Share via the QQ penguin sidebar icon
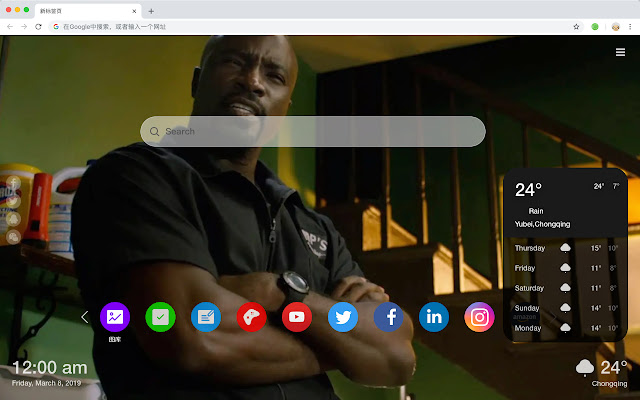 [13, 219]
